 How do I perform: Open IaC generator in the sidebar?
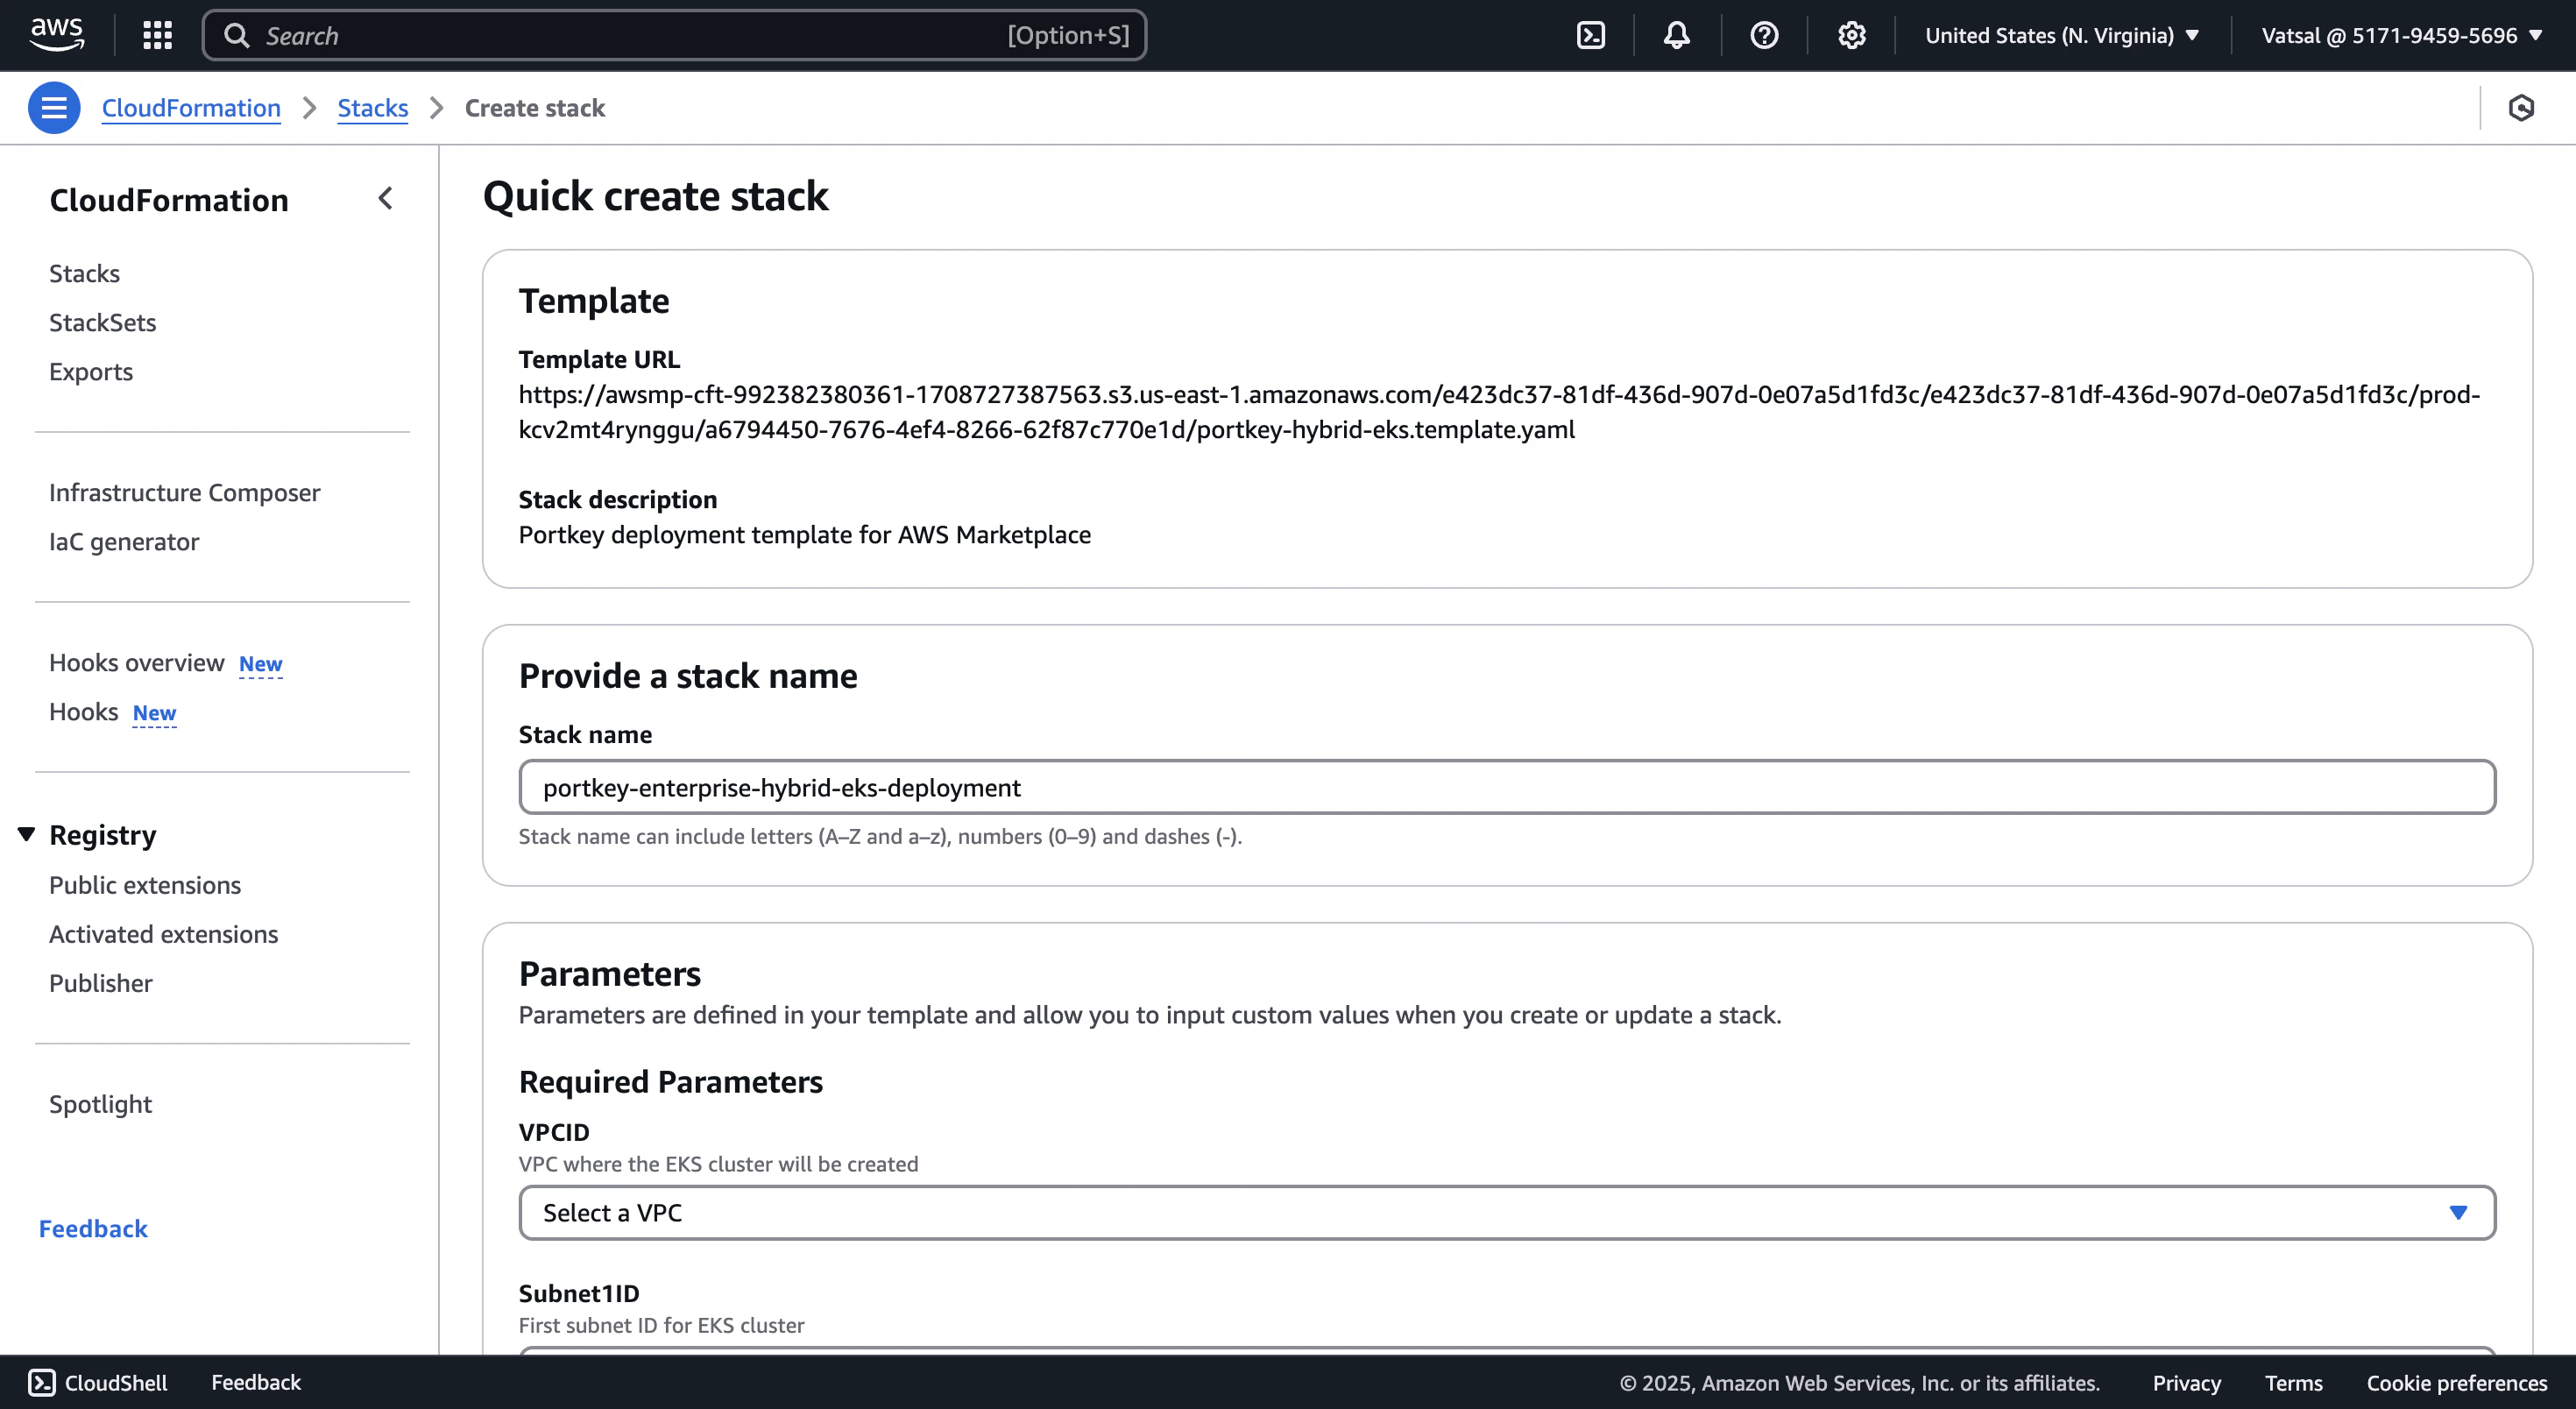click(x=124, y=541)
